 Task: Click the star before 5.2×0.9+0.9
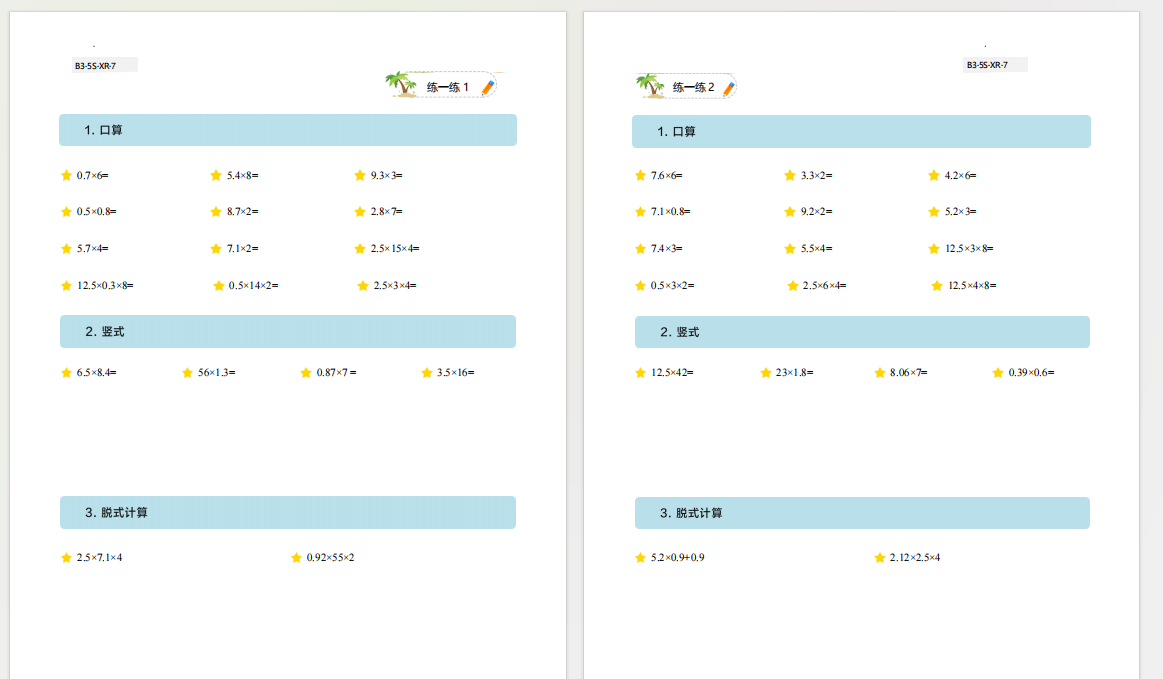tap(640, 557)
